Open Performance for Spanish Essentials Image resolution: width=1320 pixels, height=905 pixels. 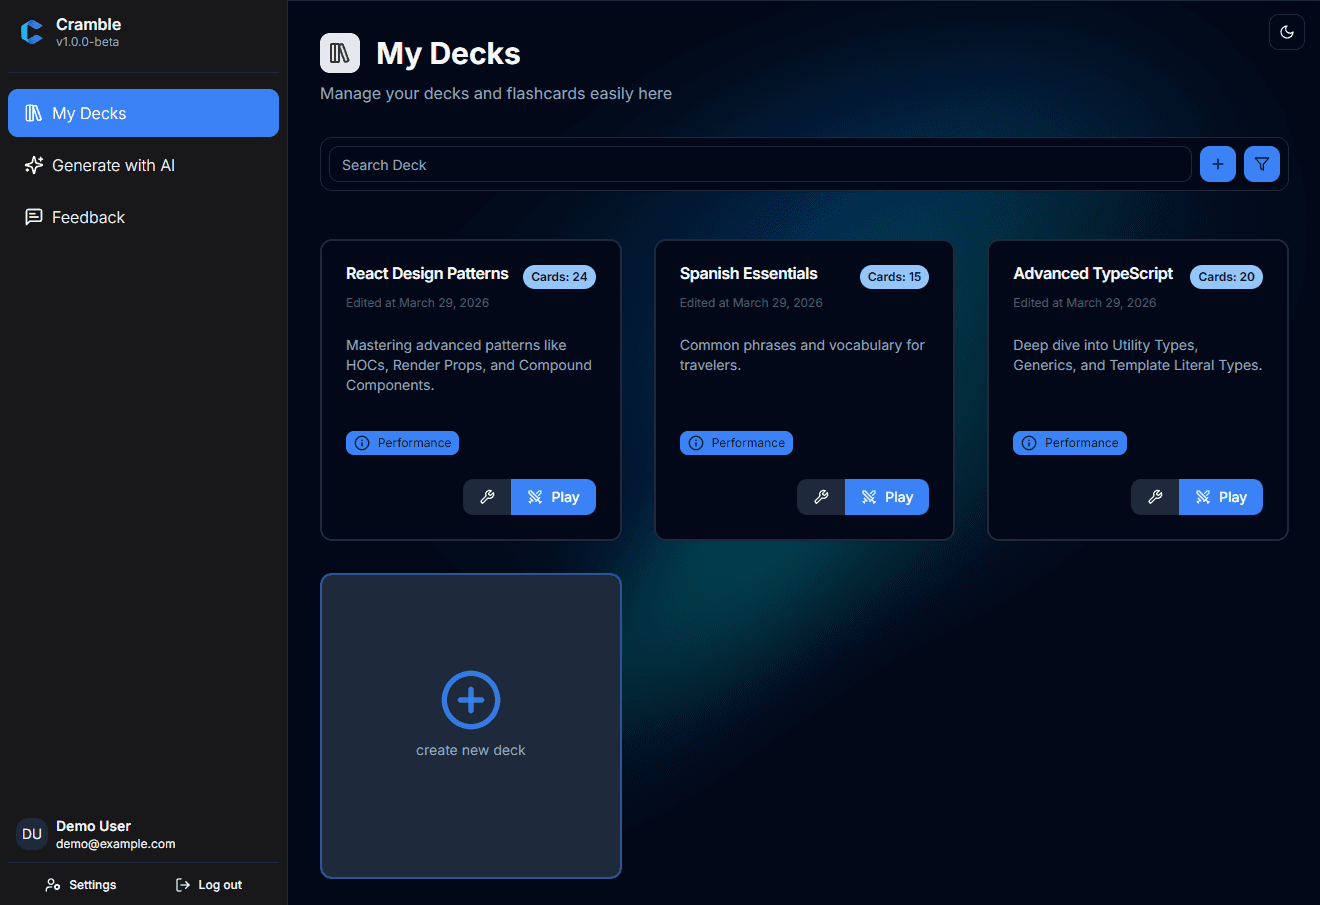tap(736, 443)
